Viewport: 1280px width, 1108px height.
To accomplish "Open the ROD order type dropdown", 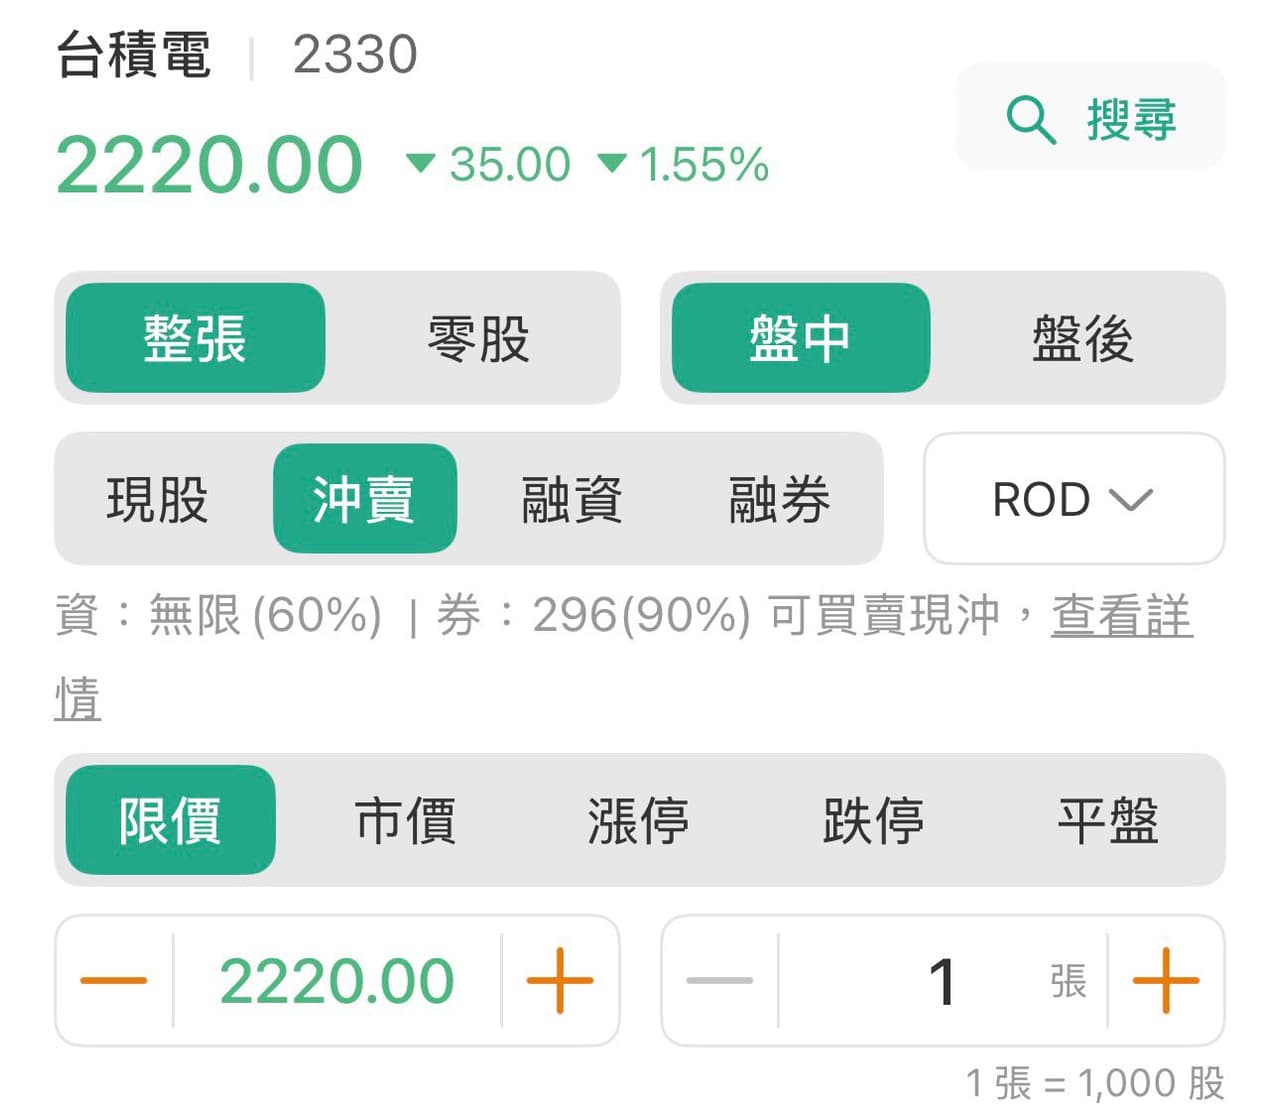I will pyautogui.click(x=1074, y=498).
